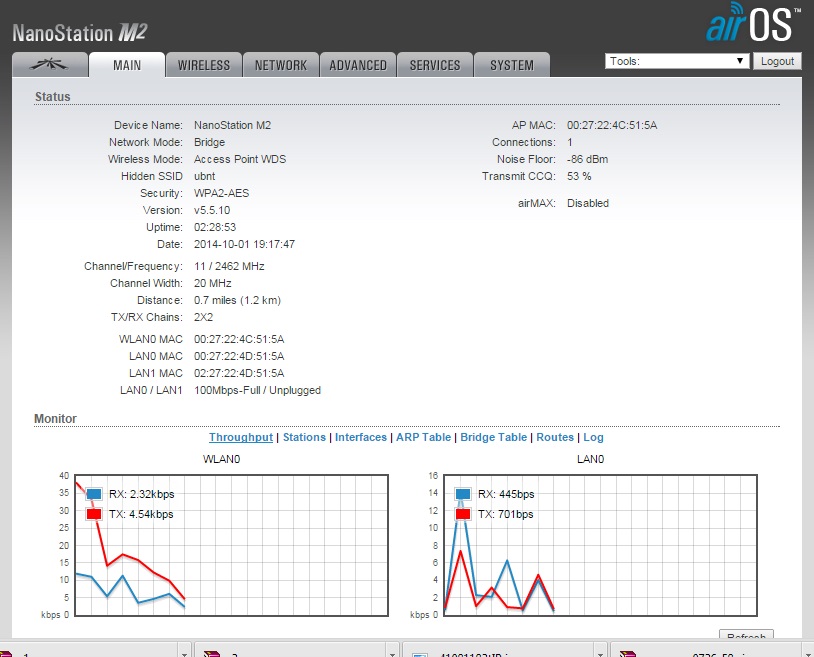Click the red TX swatch in WLAN0 chart
Screen dimensions: 814x657
click(94, 514)
